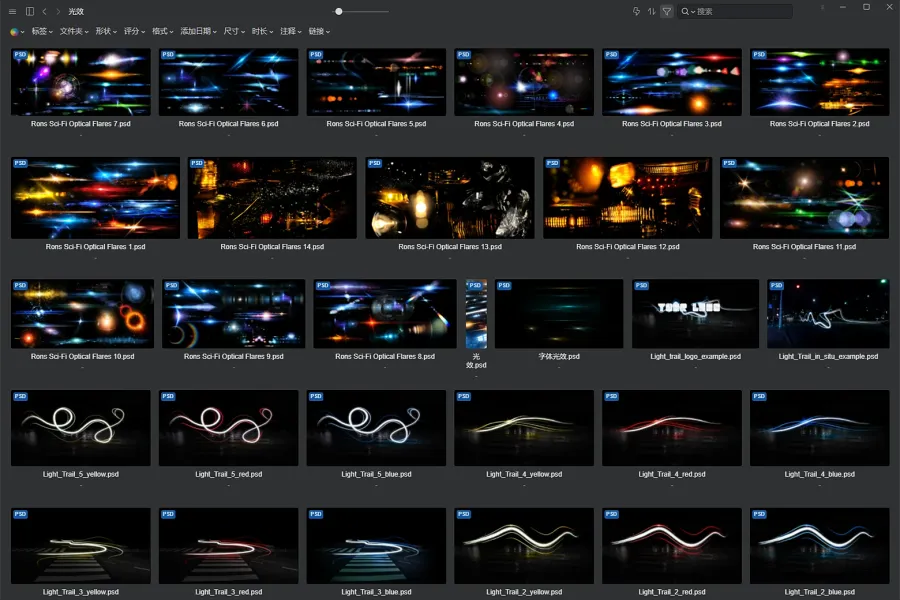This screenshot has height=600, width=900.
Task: Select Light_Trail_in_situ_example thumbnail image
Action: click(828, 313)
